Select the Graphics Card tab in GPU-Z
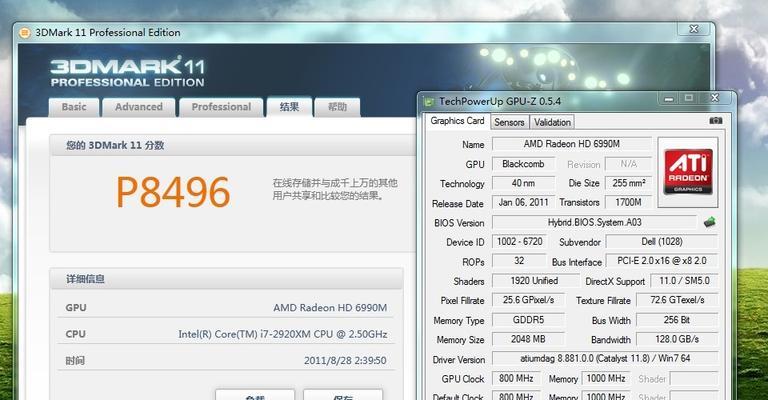This screenshot has width=768, height=400. click(457, 121)
